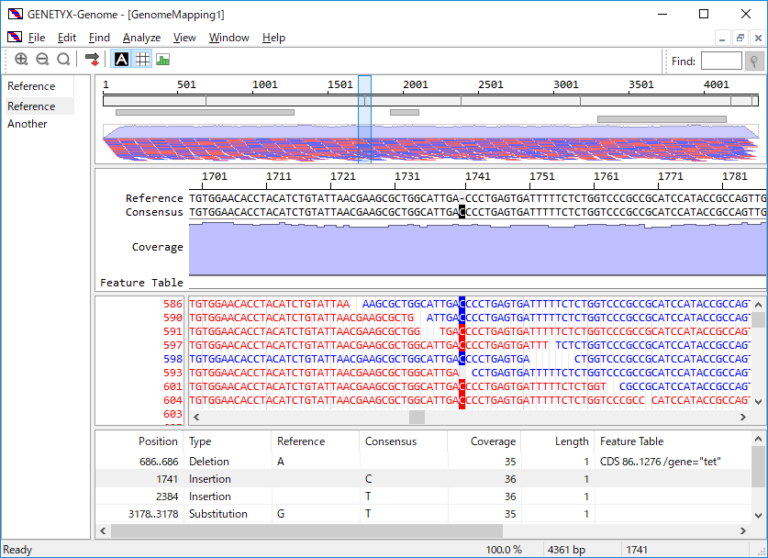Click the jump-to-position arrow icon
768x558 pixels.
92,59
